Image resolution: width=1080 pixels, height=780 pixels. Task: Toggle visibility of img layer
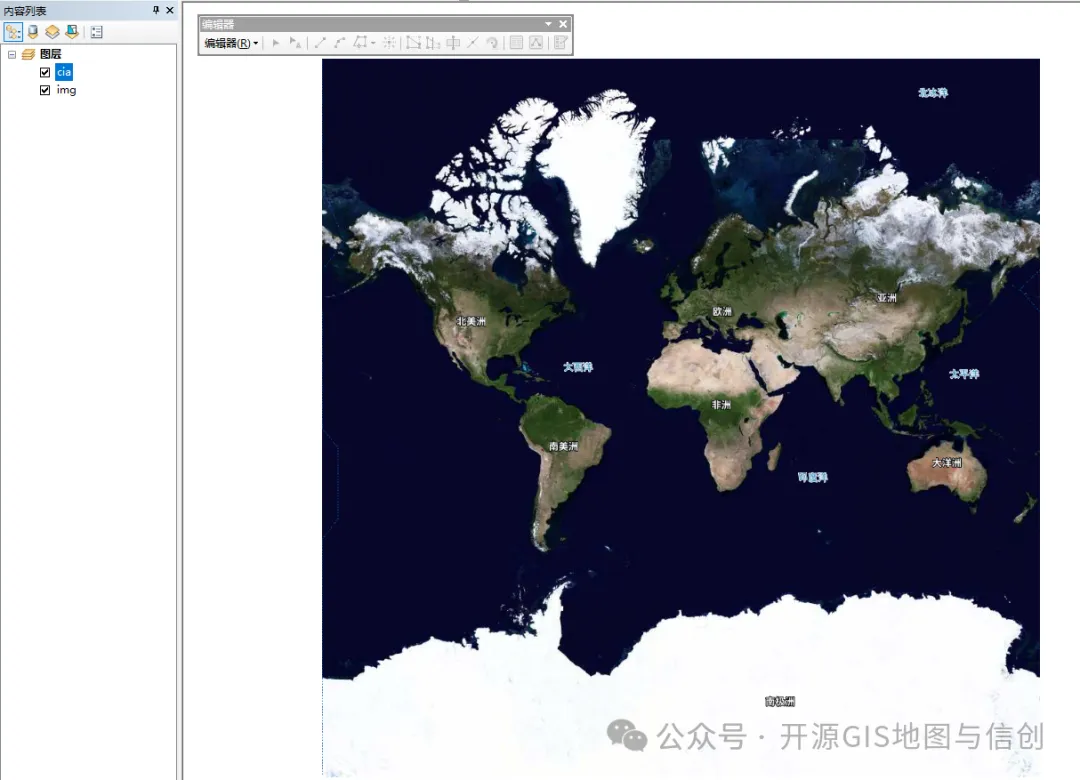click(x=45, y=90)
